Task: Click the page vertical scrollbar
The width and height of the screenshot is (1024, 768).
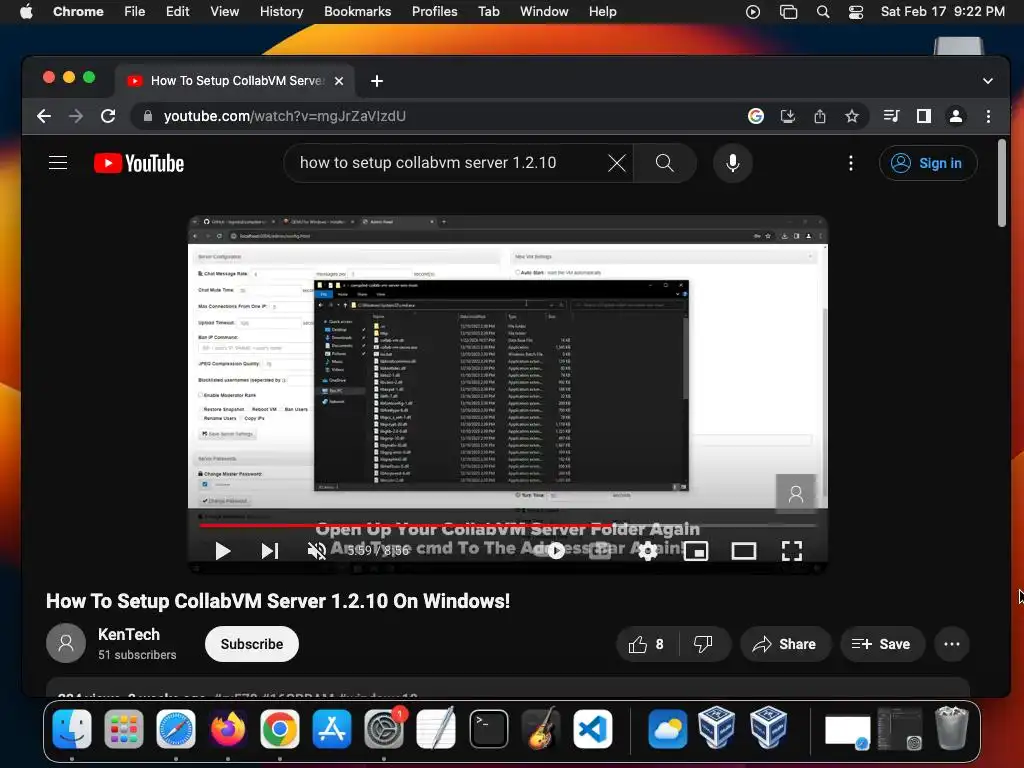Action: click(x=1002, y=183)
